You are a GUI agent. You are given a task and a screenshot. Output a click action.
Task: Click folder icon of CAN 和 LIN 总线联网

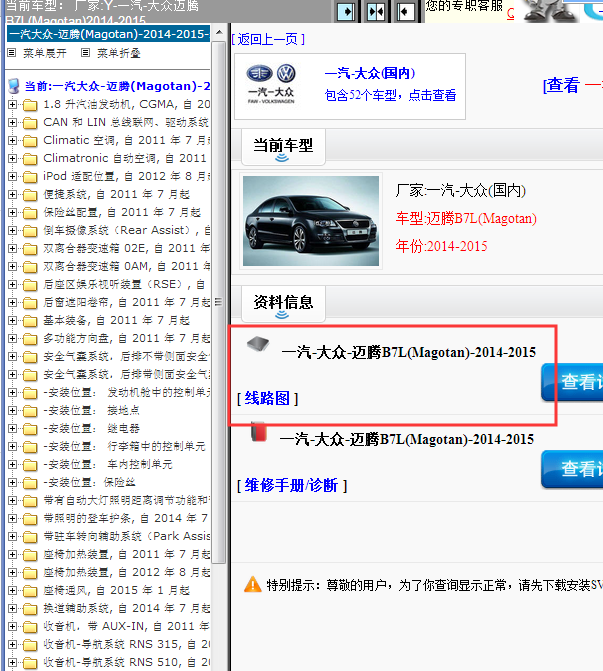(x=30, y=123)
